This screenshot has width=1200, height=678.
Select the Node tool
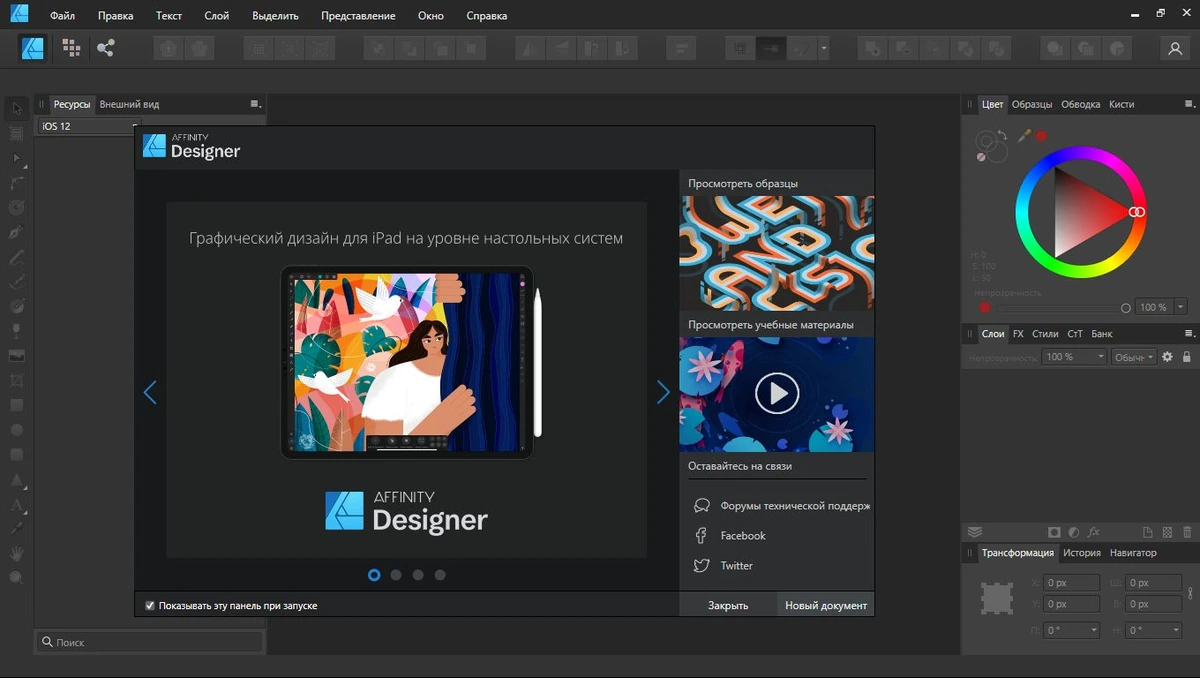click(x=16, y=158)
